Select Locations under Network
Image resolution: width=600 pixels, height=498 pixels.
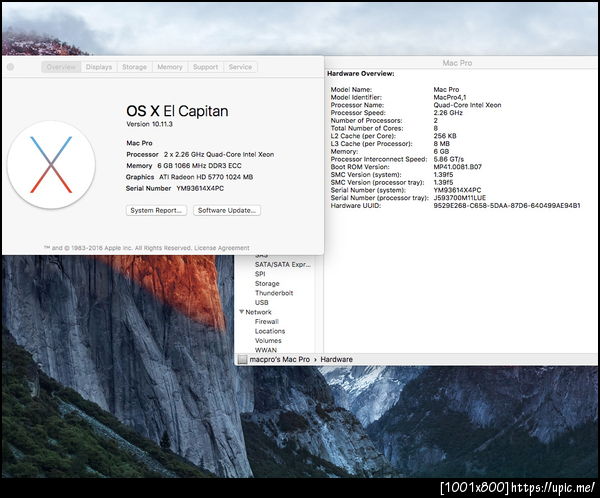coord(270,331)
